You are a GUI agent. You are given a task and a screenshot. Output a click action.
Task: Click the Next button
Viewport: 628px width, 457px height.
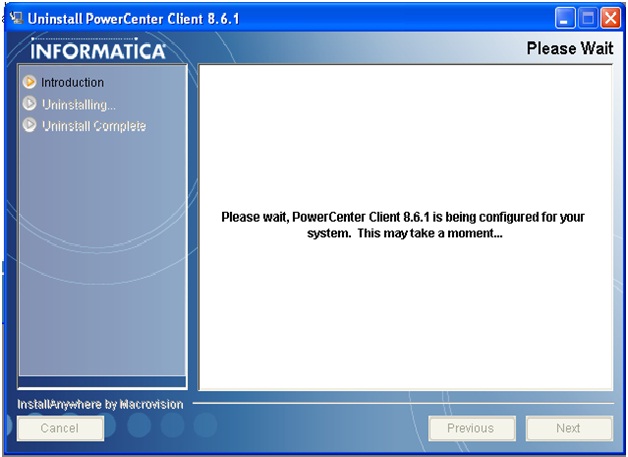(x=569, y=428)
